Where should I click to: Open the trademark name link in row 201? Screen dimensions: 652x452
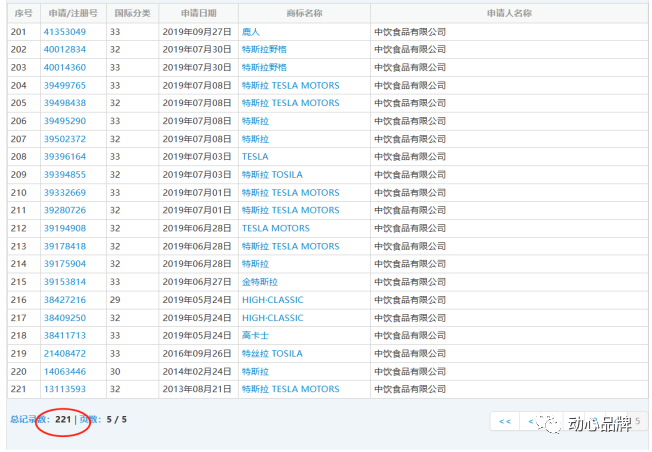click(x=251, y=32)
